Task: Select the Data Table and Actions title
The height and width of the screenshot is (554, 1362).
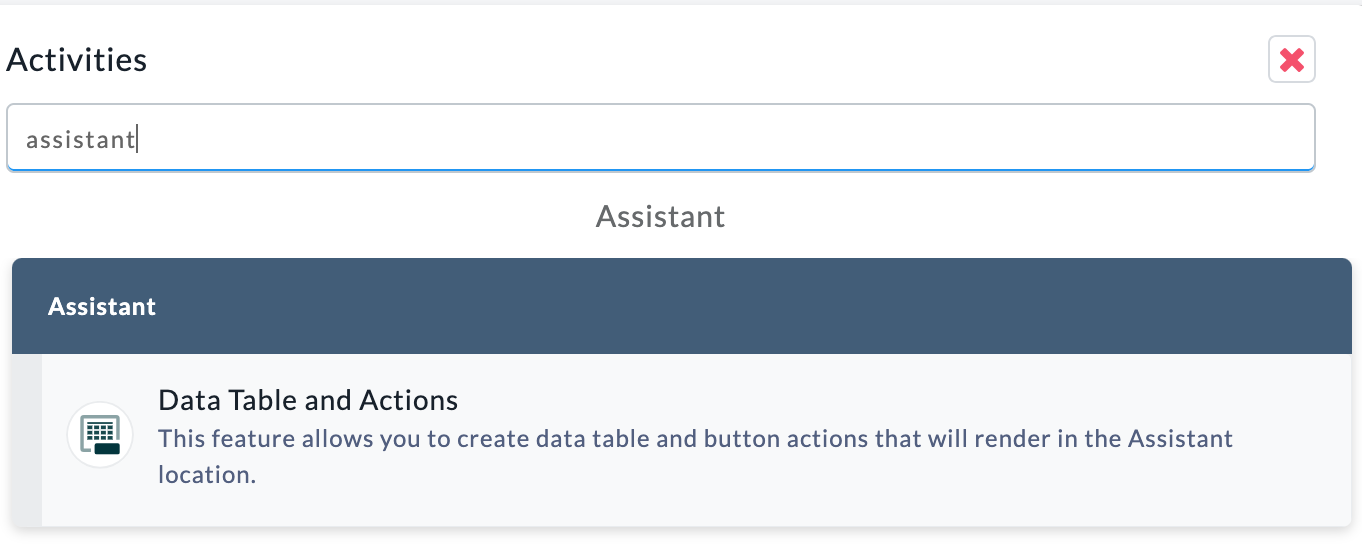Action: (x=308, y=401)
